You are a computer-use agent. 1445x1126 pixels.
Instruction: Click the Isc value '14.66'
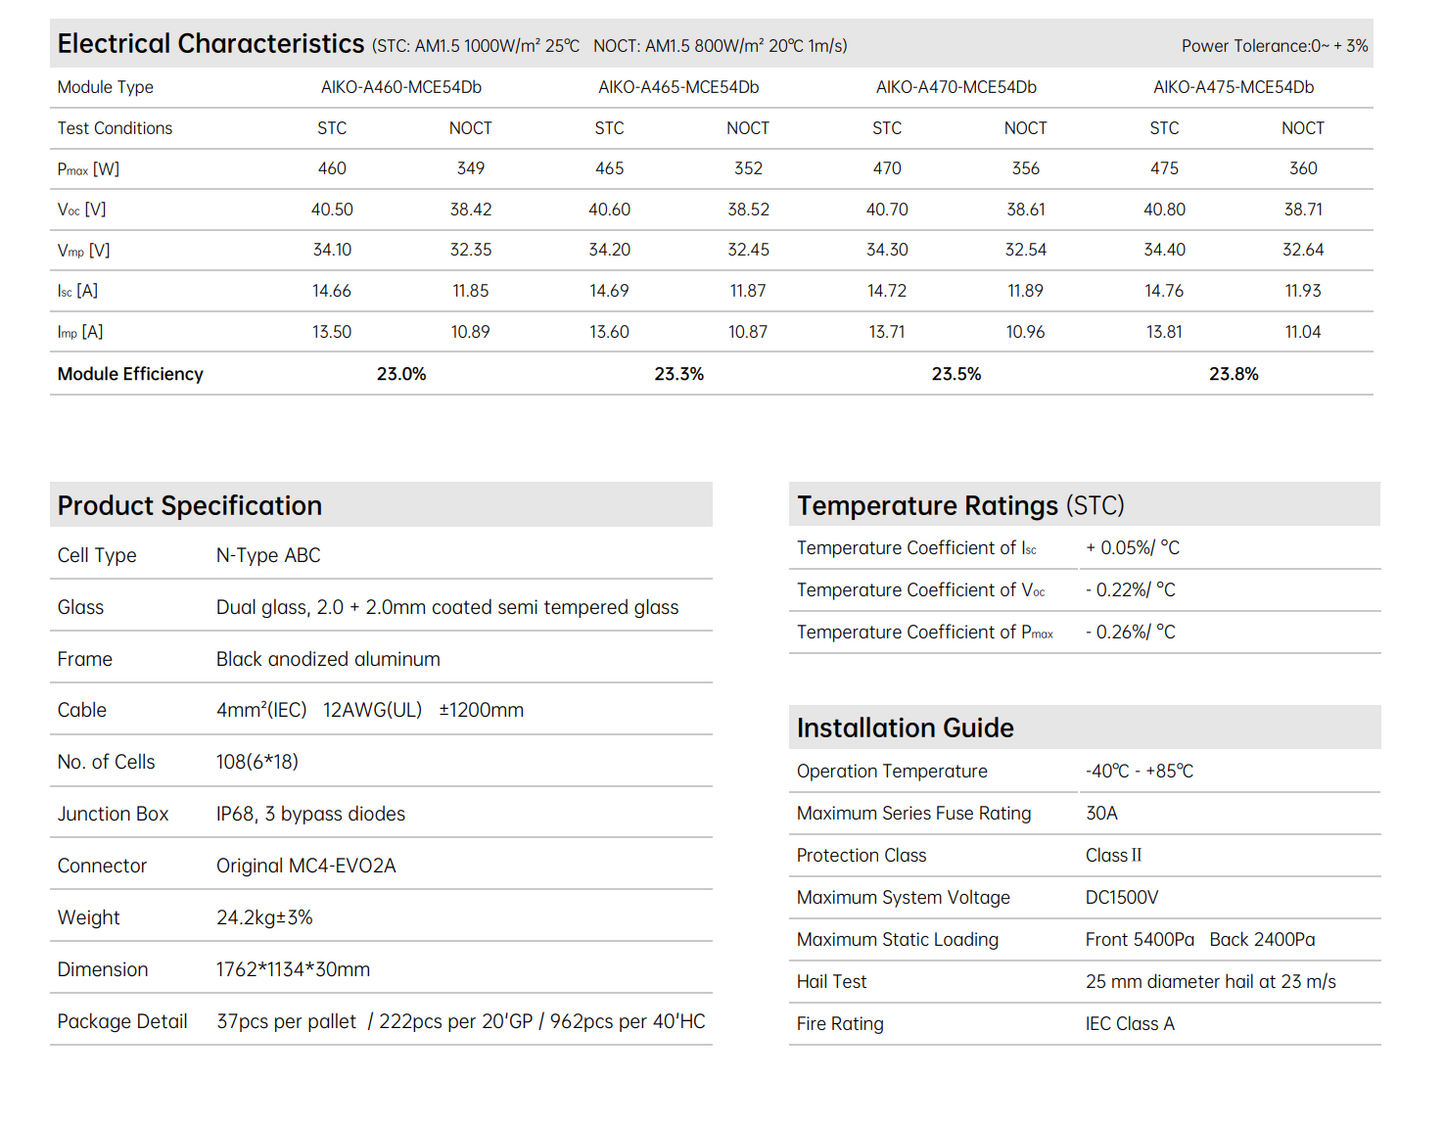click(332, 291)
